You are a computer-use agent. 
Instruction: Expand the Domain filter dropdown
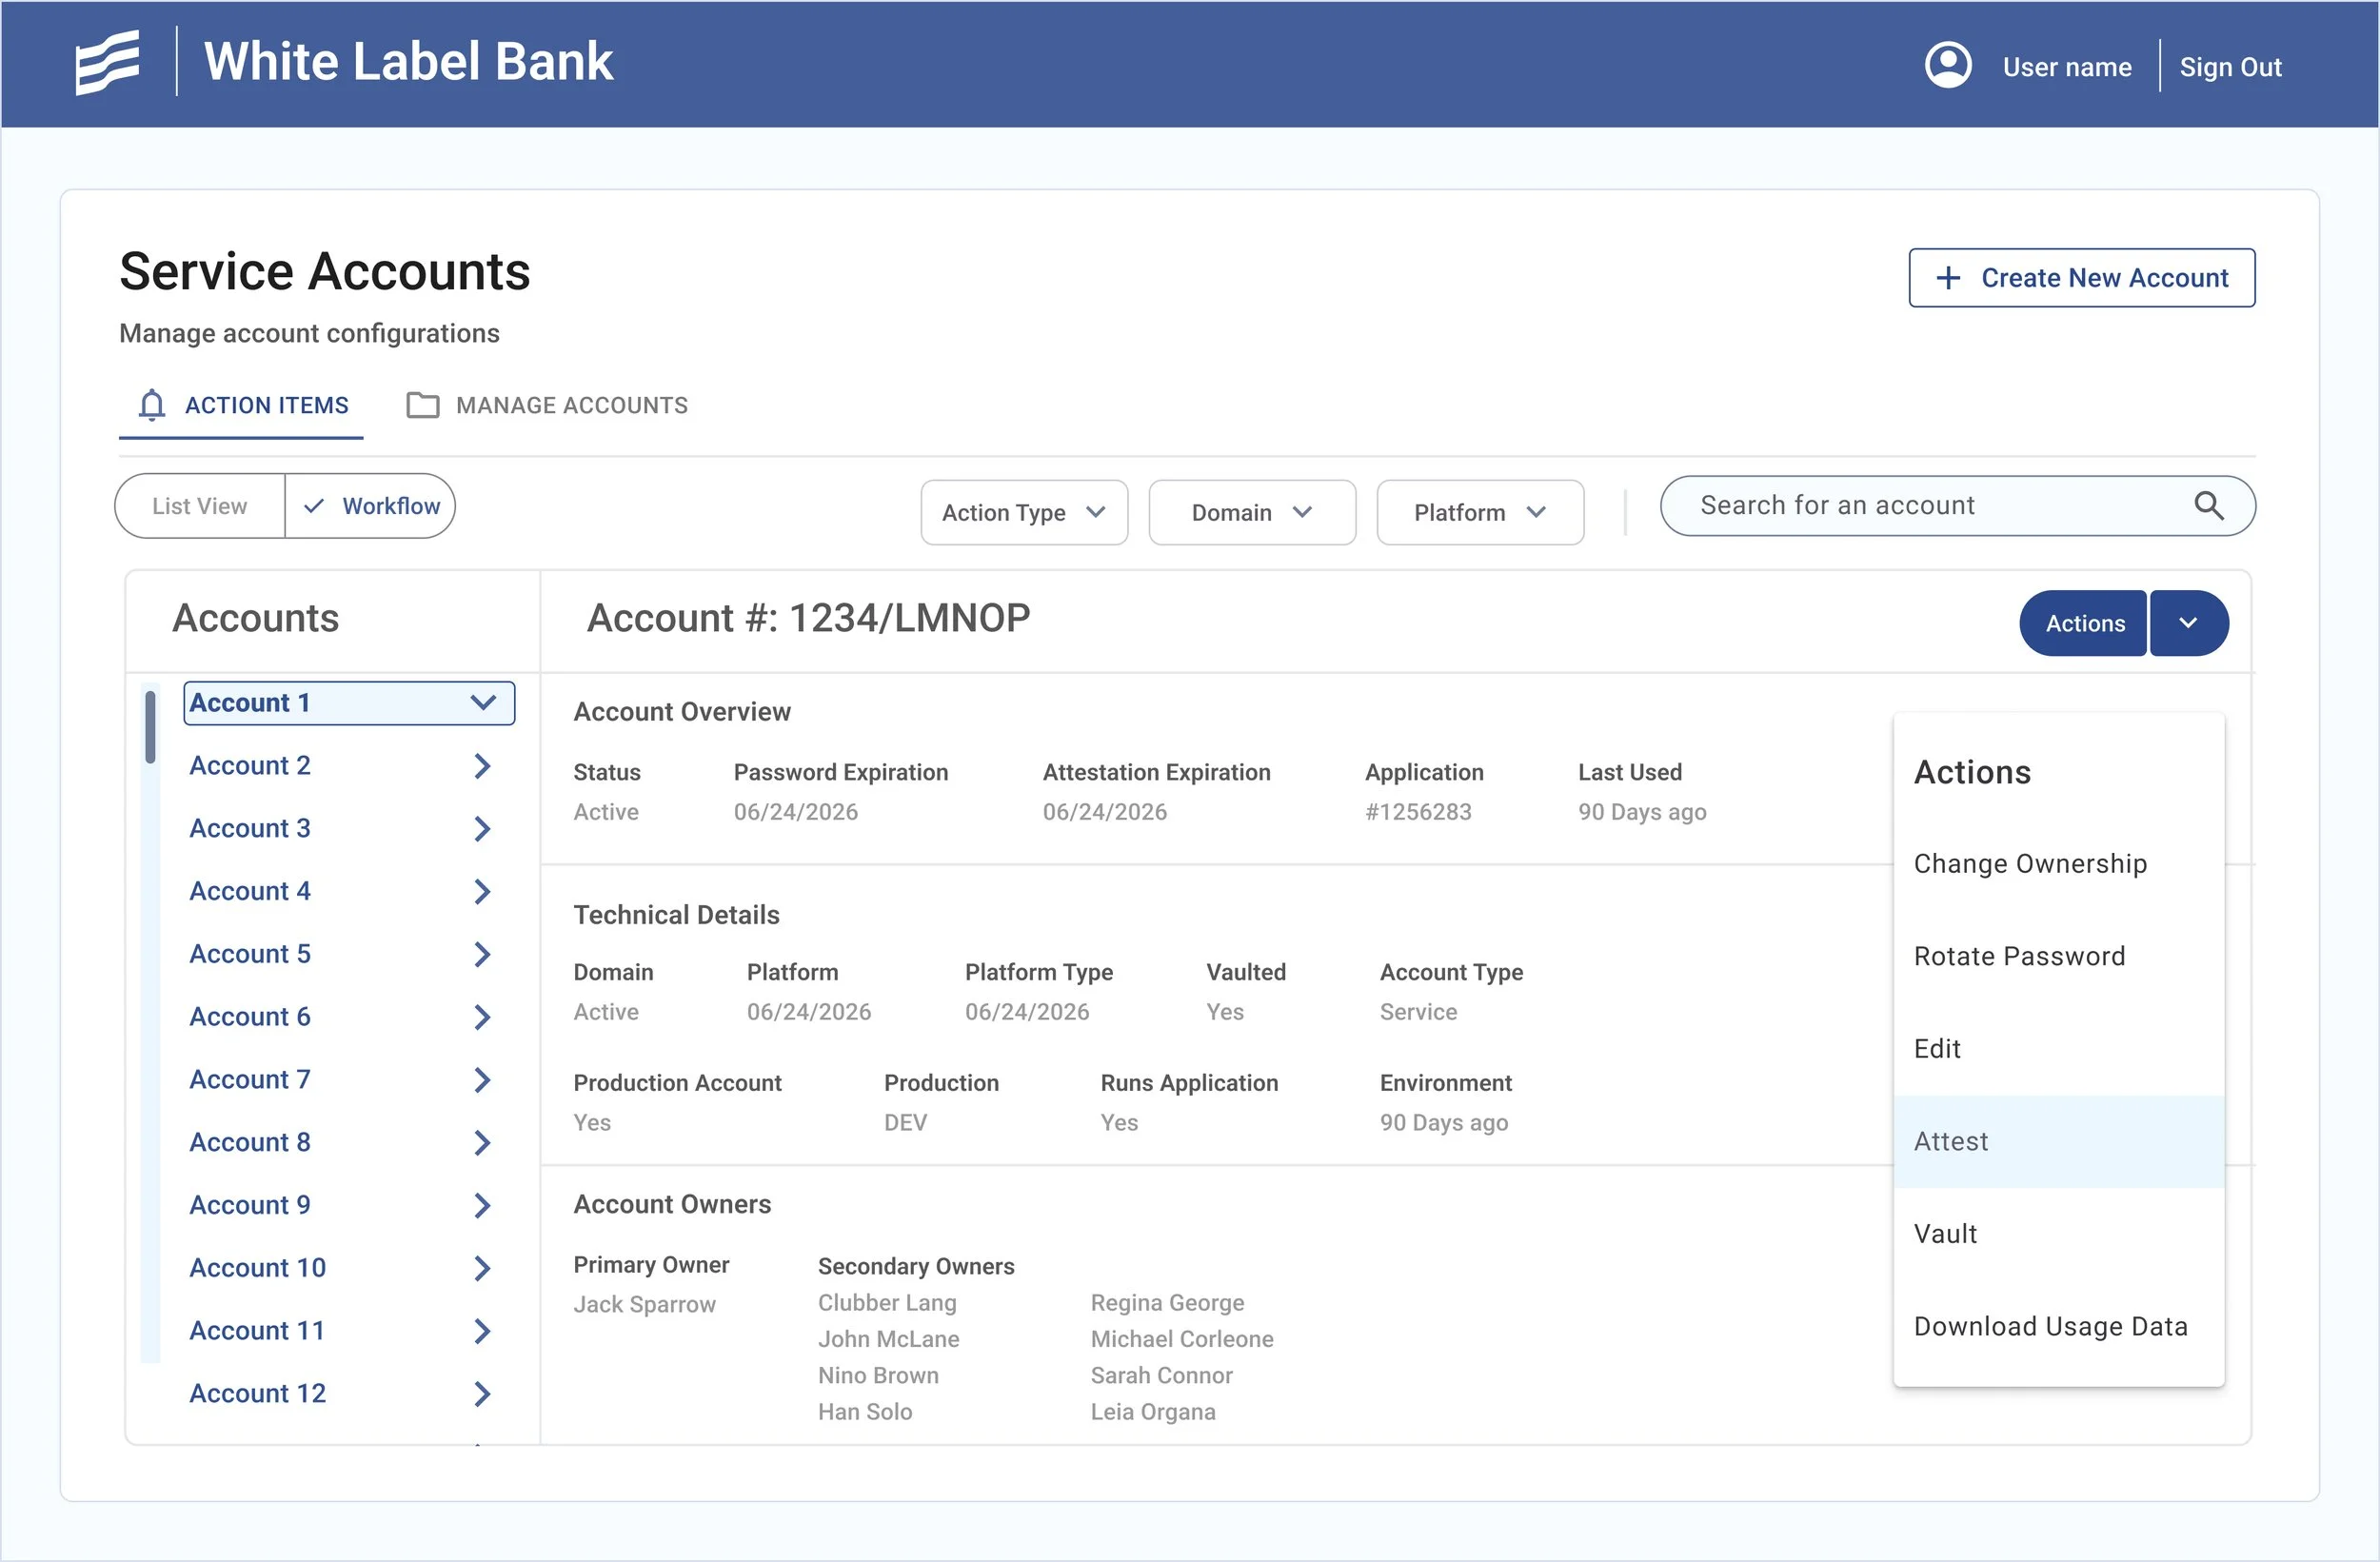coord(1251,512)
